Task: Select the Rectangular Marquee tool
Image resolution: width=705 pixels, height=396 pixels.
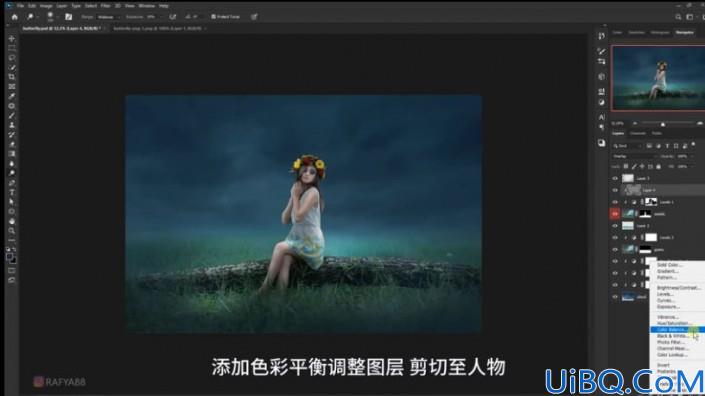Action: point(12,48)
